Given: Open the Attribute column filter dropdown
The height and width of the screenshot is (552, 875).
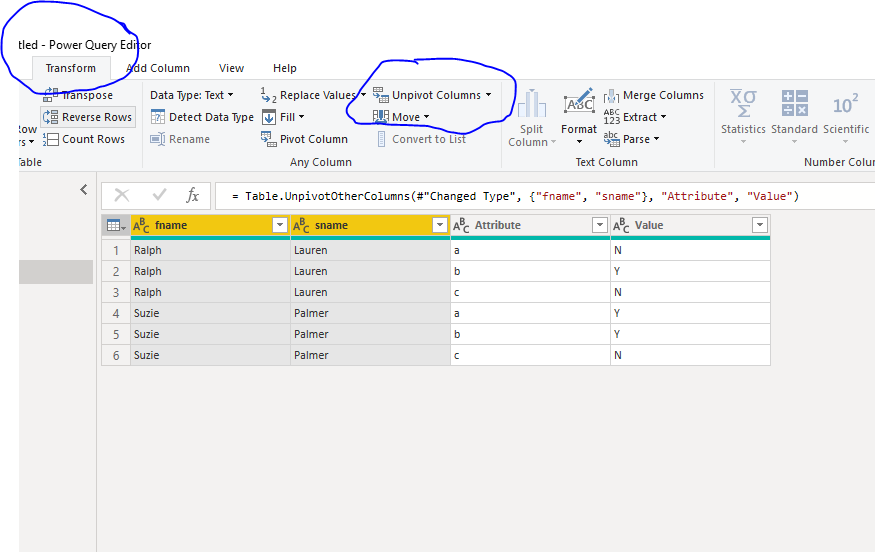Looking at the screenshot, I should [x=600, y=225].
